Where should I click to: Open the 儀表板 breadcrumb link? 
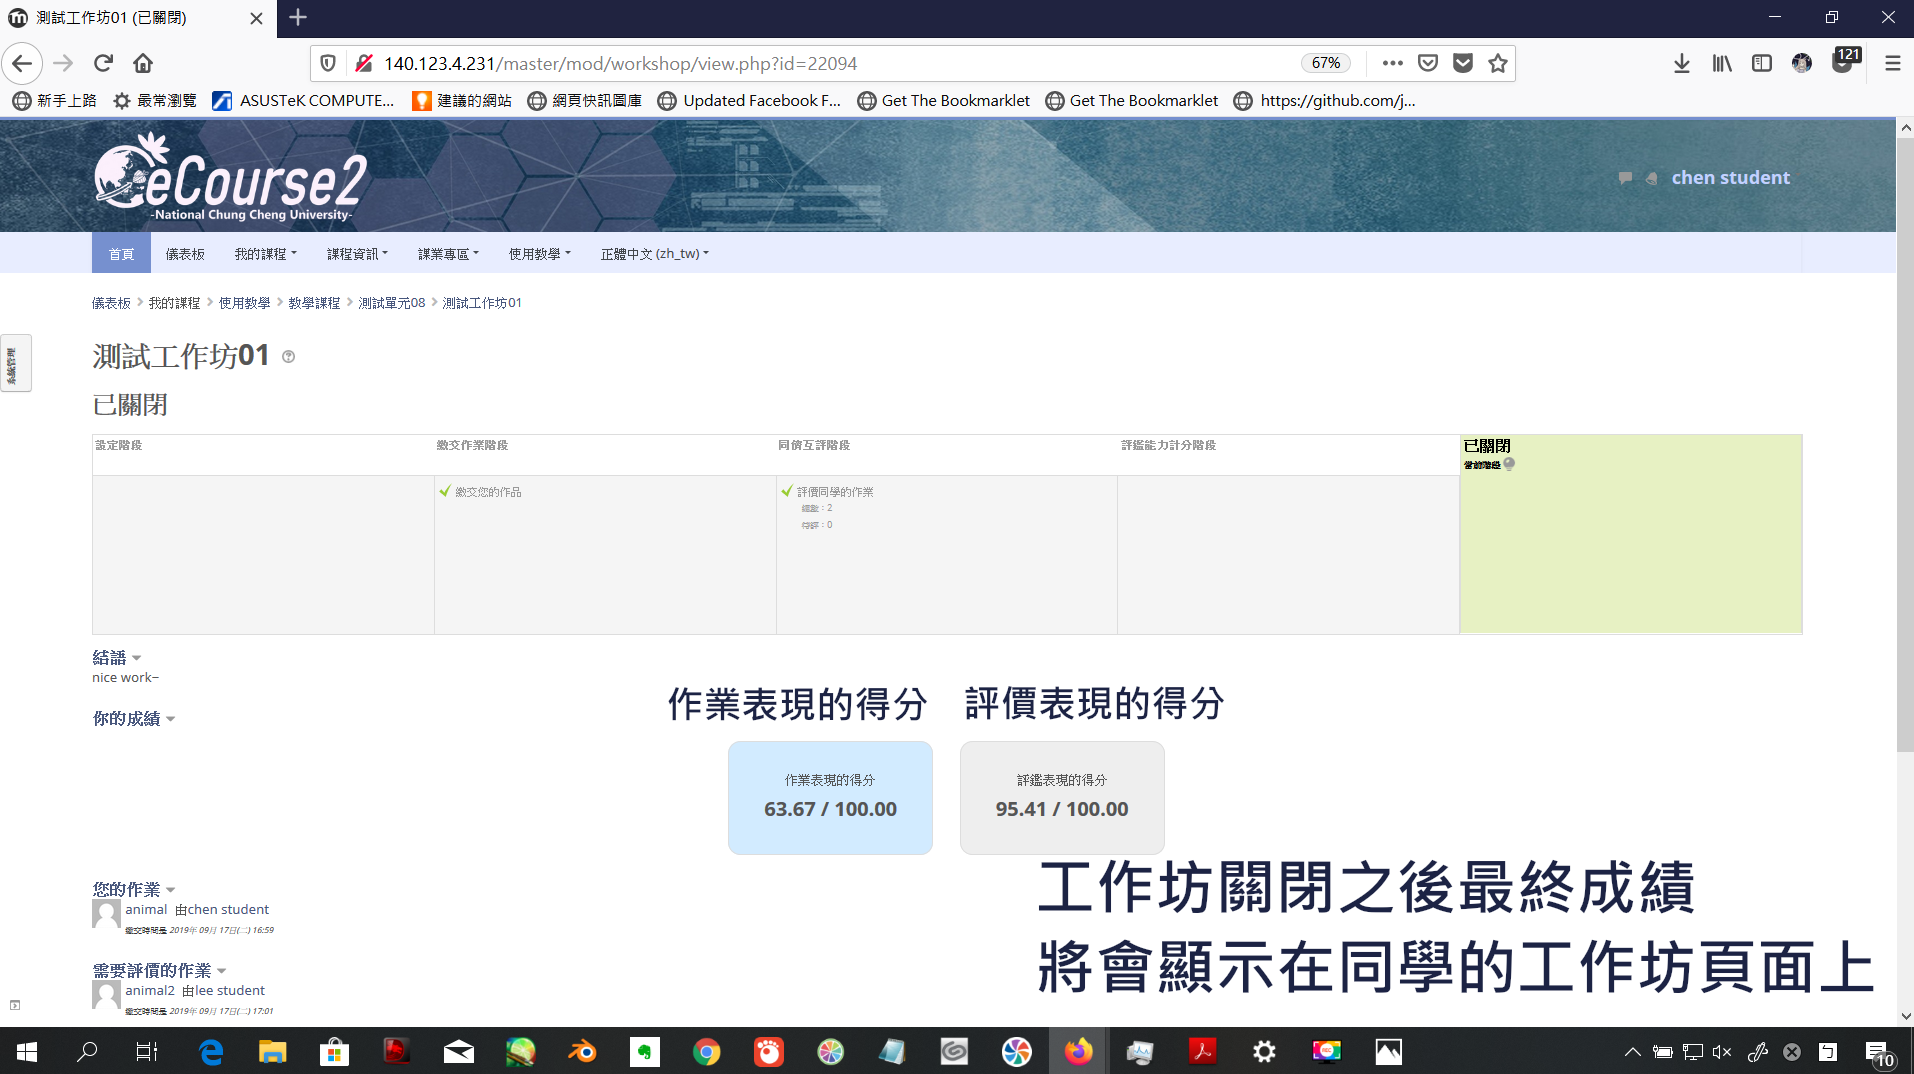tap(111, 302)
